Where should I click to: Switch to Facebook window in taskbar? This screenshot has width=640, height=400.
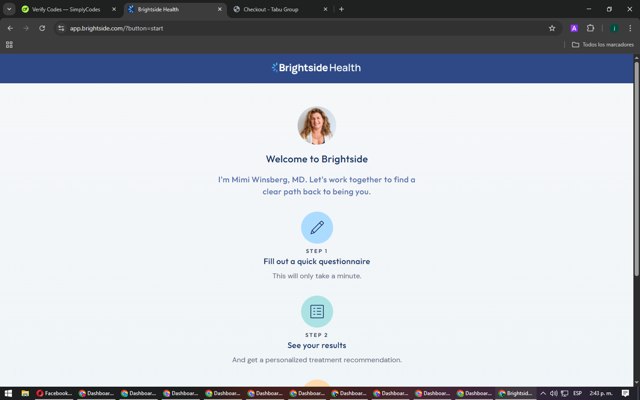point(54,393)
